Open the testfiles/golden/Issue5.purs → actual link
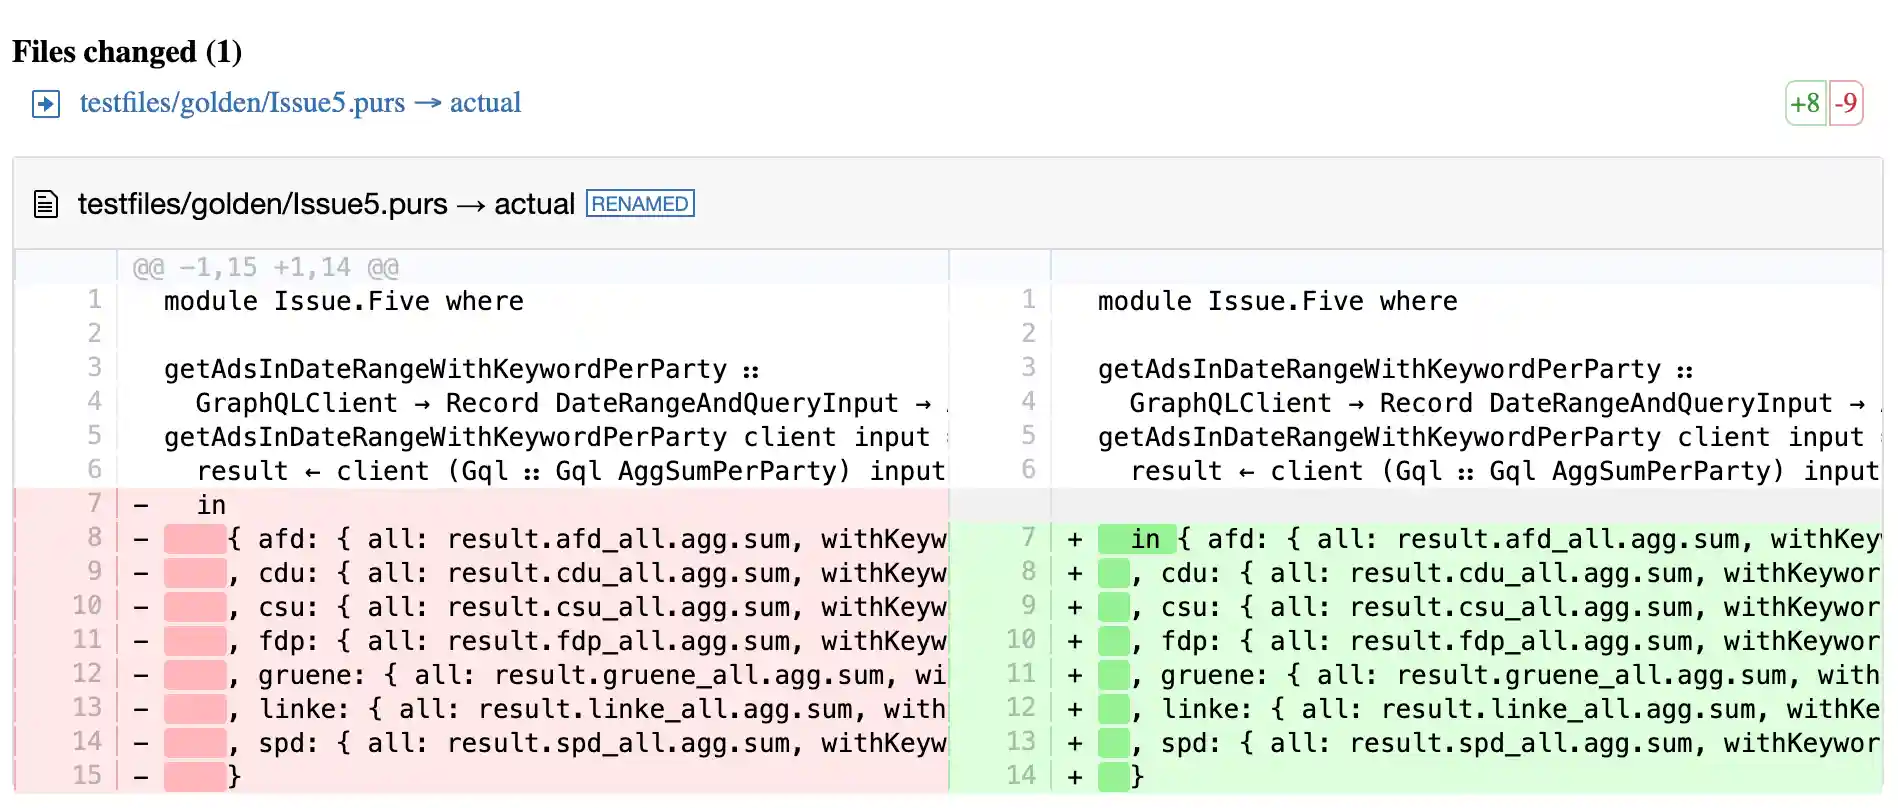This screenshot has width=1898, height=808. (x=300, y=103)
